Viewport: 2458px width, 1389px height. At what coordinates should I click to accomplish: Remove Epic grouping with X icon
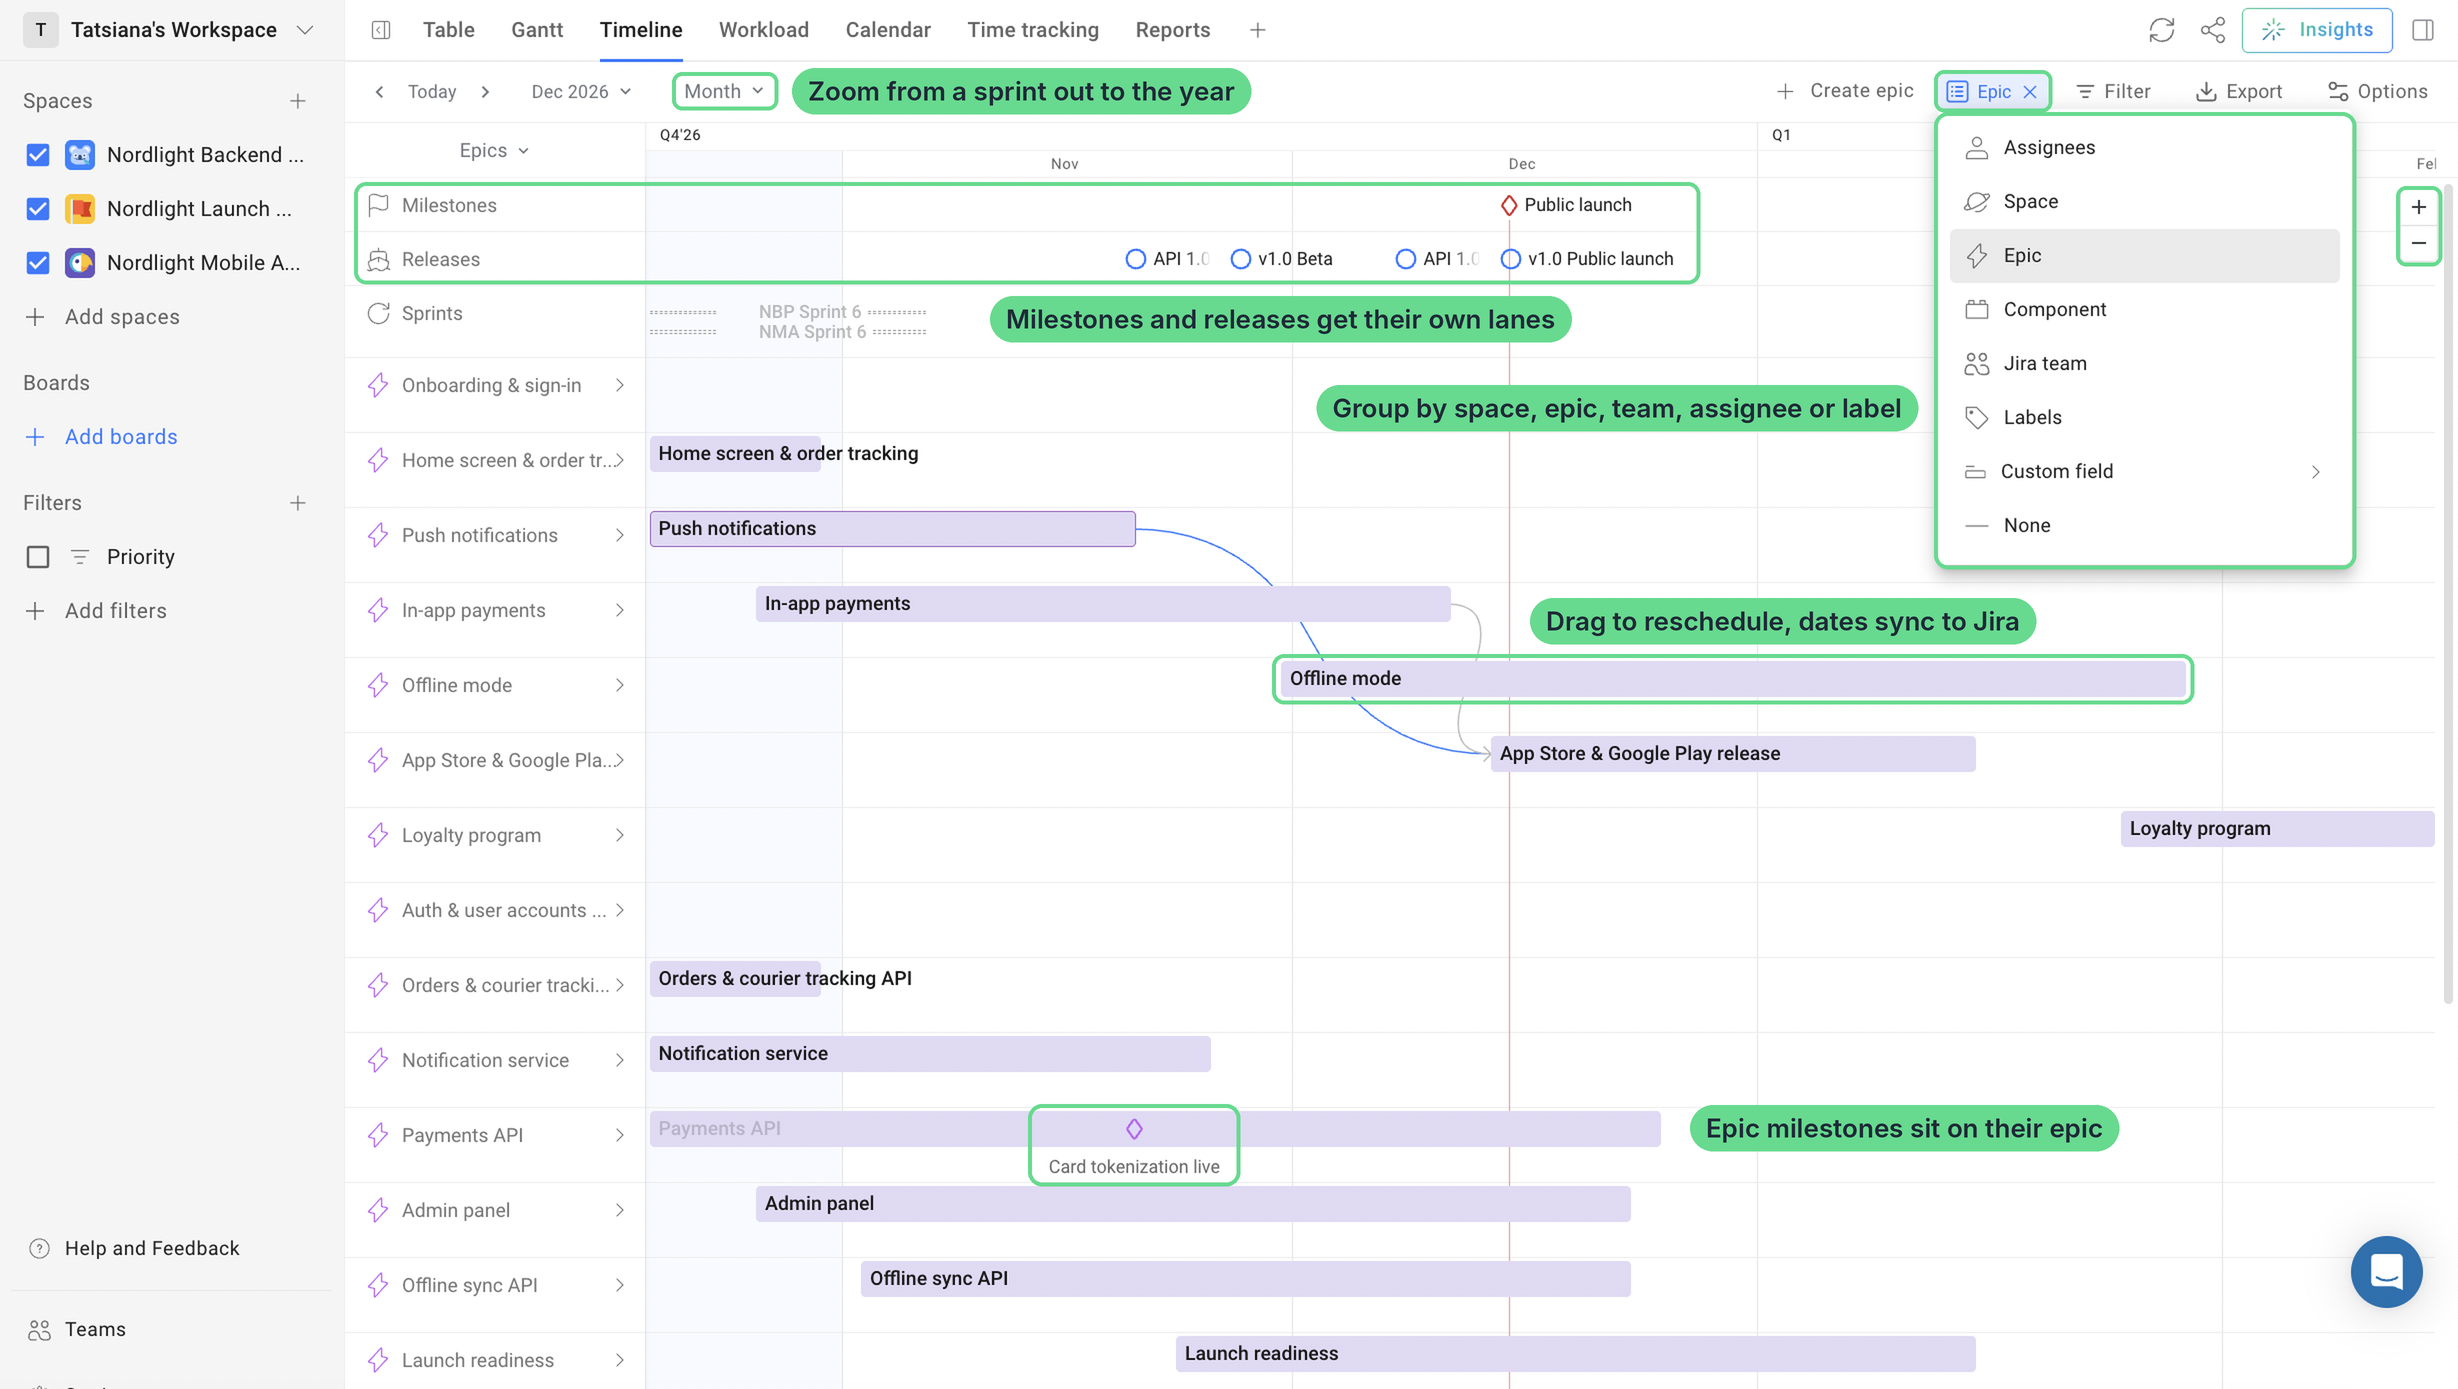[2030, 91]
